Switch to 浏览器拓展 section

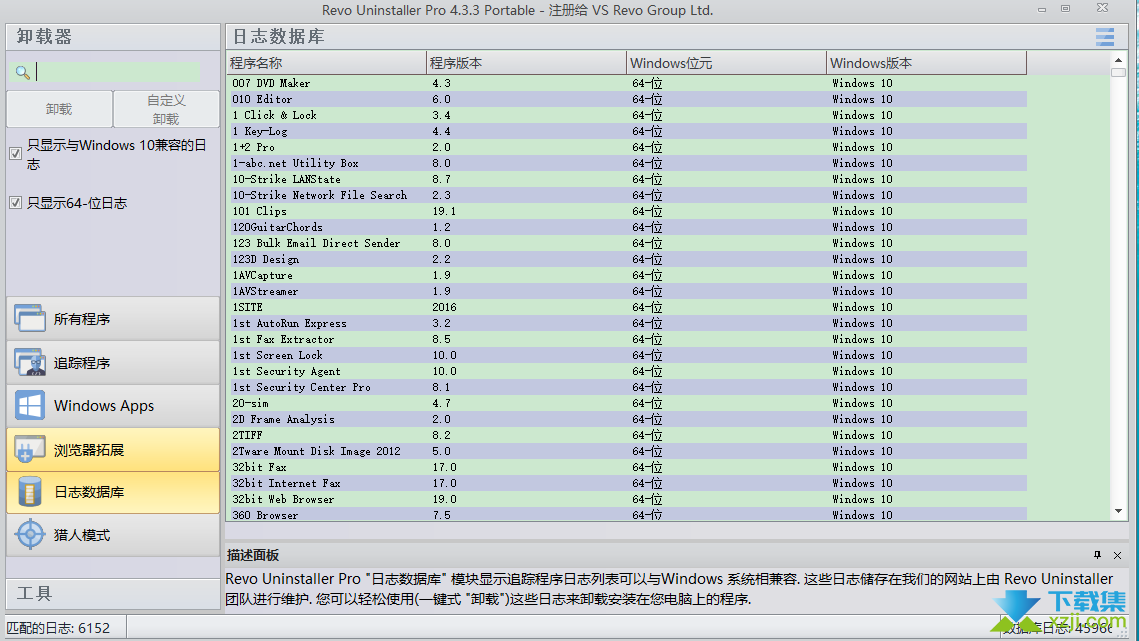tap(113, 449)
